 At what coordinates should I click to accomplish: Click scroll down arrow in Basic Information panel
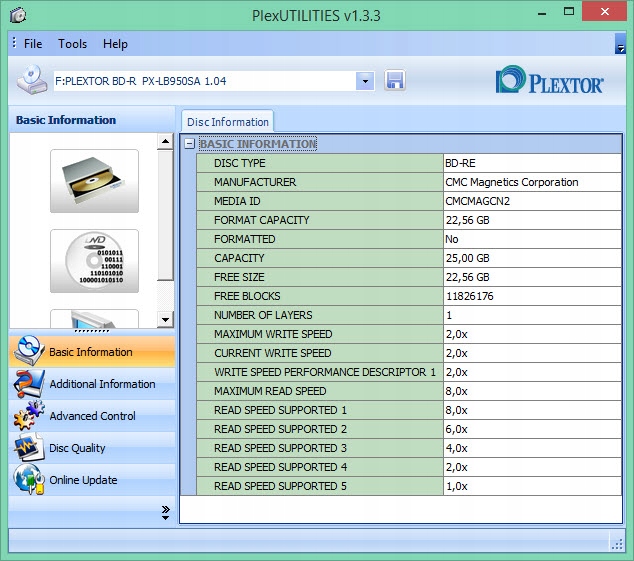click(165, 320)
